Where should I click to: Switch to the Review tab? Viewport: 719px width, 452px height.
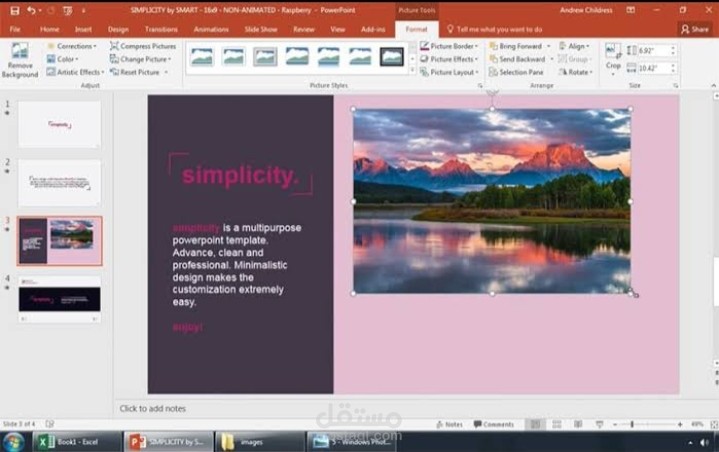[x=304, y=29]
